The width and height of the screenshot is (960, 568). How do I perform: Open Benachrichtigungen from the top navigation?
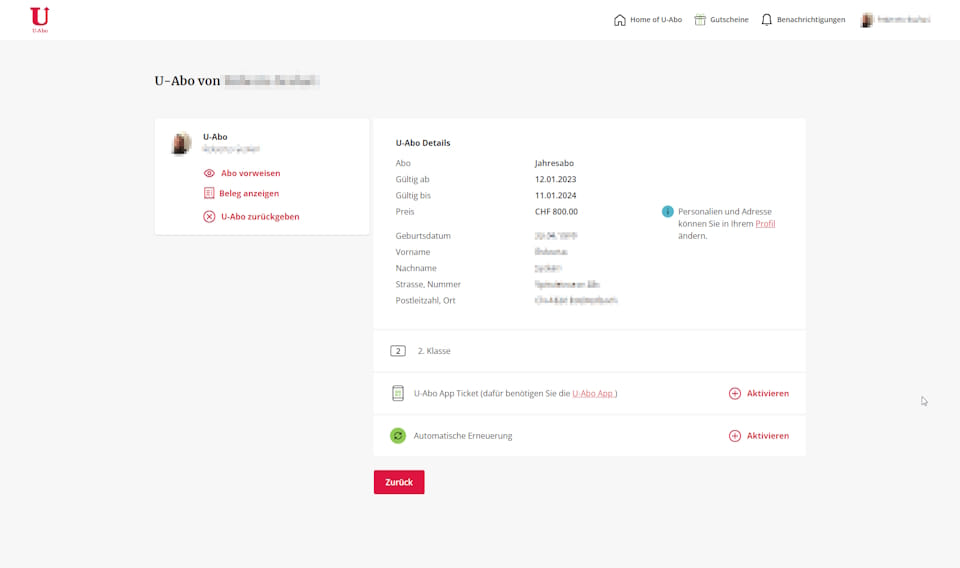[x=810, y=20]
